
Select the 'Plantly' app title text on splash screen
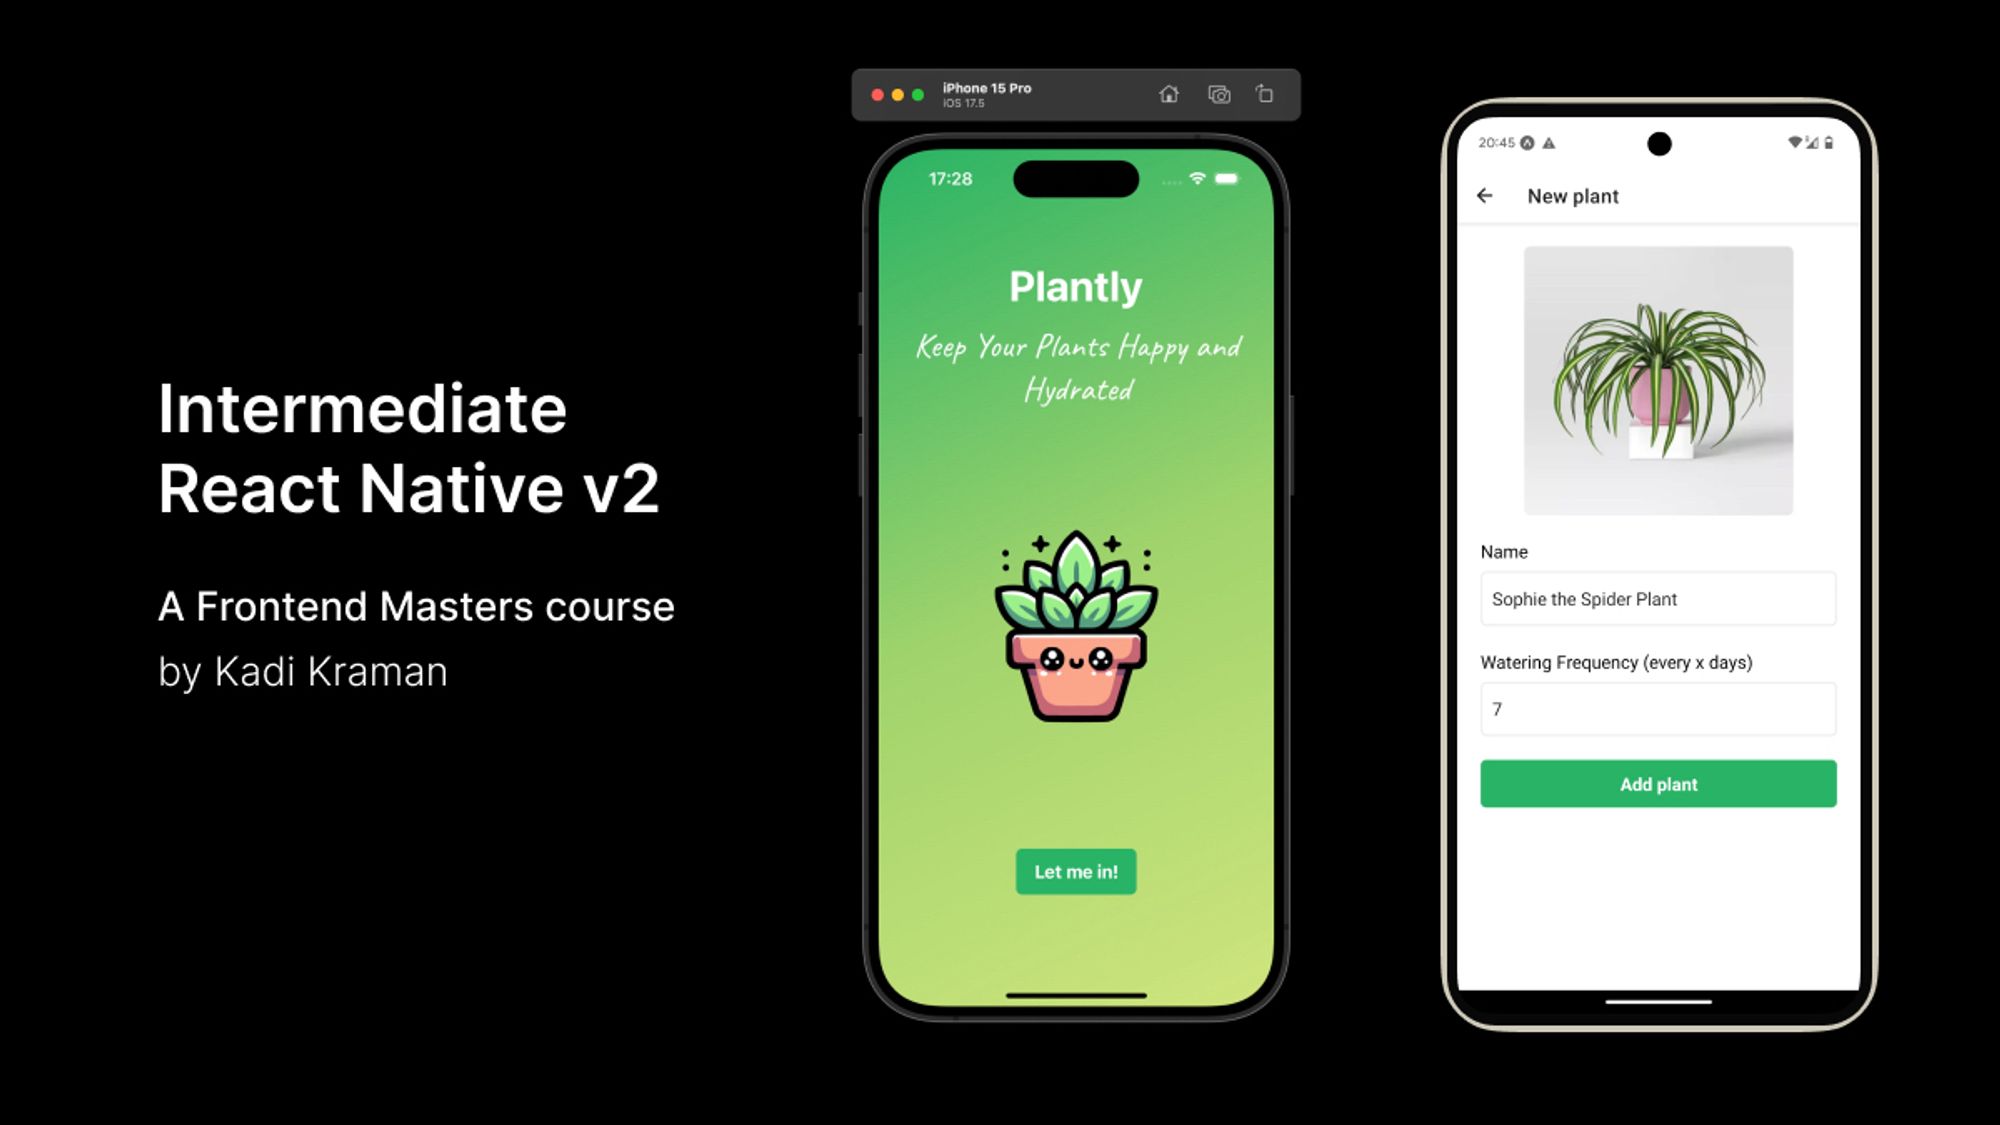click(x=1076, y=284)
